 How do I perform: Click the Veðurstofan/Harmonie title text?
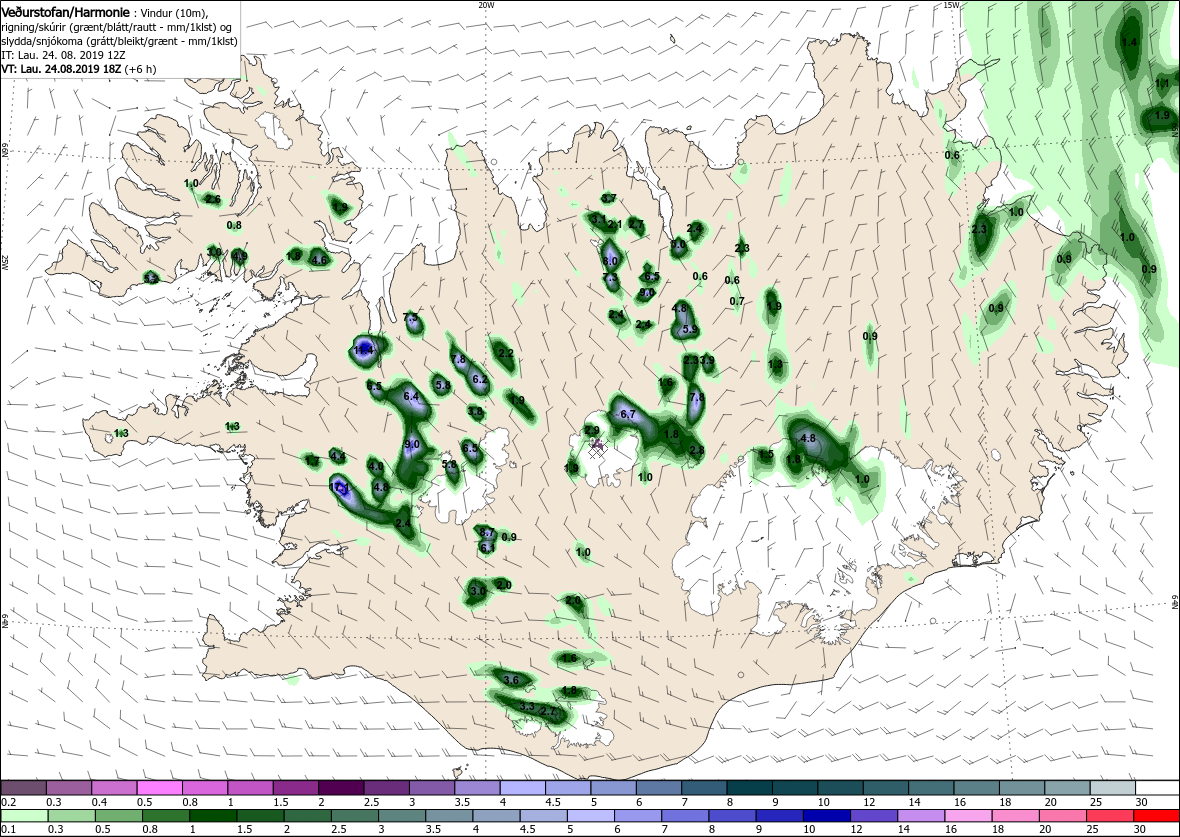tap(65, 12)
